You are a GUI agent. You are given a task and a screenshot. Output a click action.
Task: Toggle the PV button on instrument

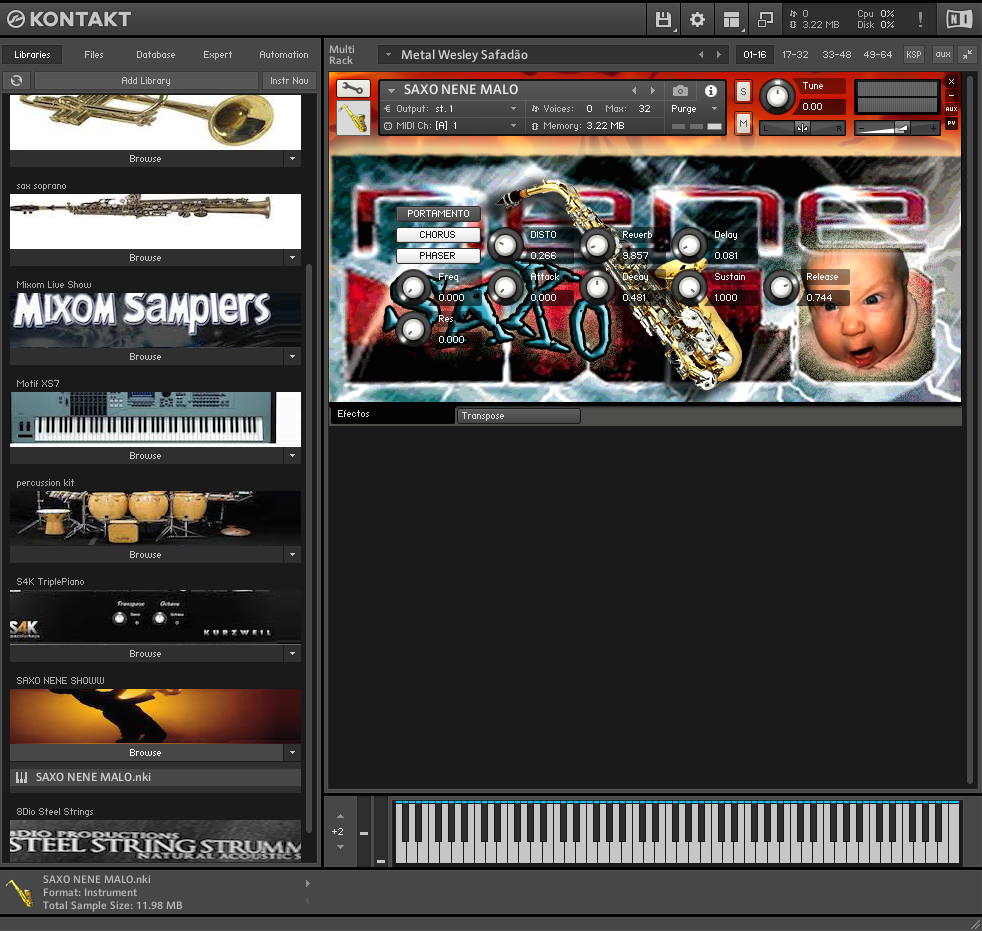pos(951,123)
